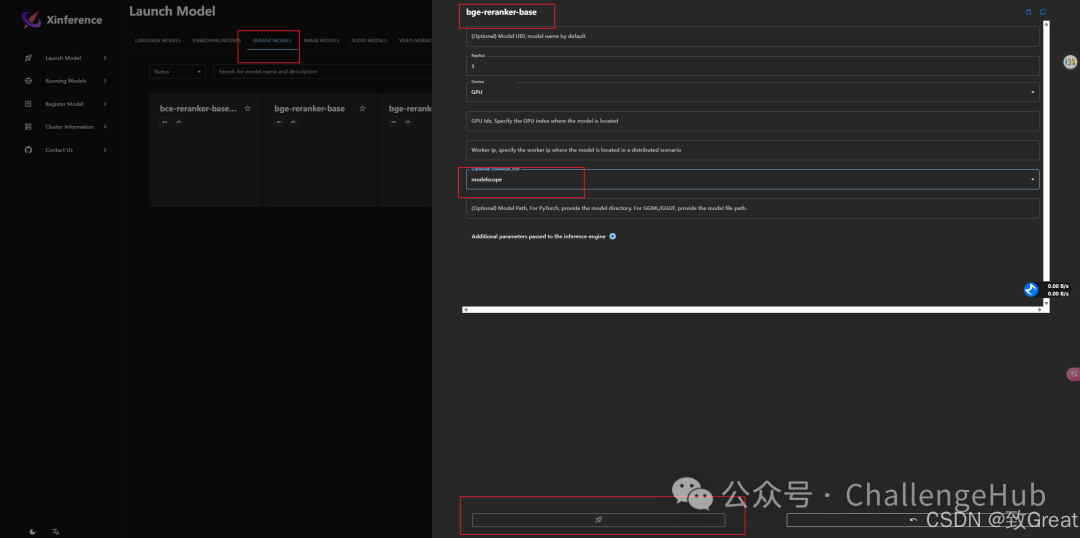Click the vertical scrollbar down arrow
Viewport: 1080px width, 538px height.
pos(1046,302)
